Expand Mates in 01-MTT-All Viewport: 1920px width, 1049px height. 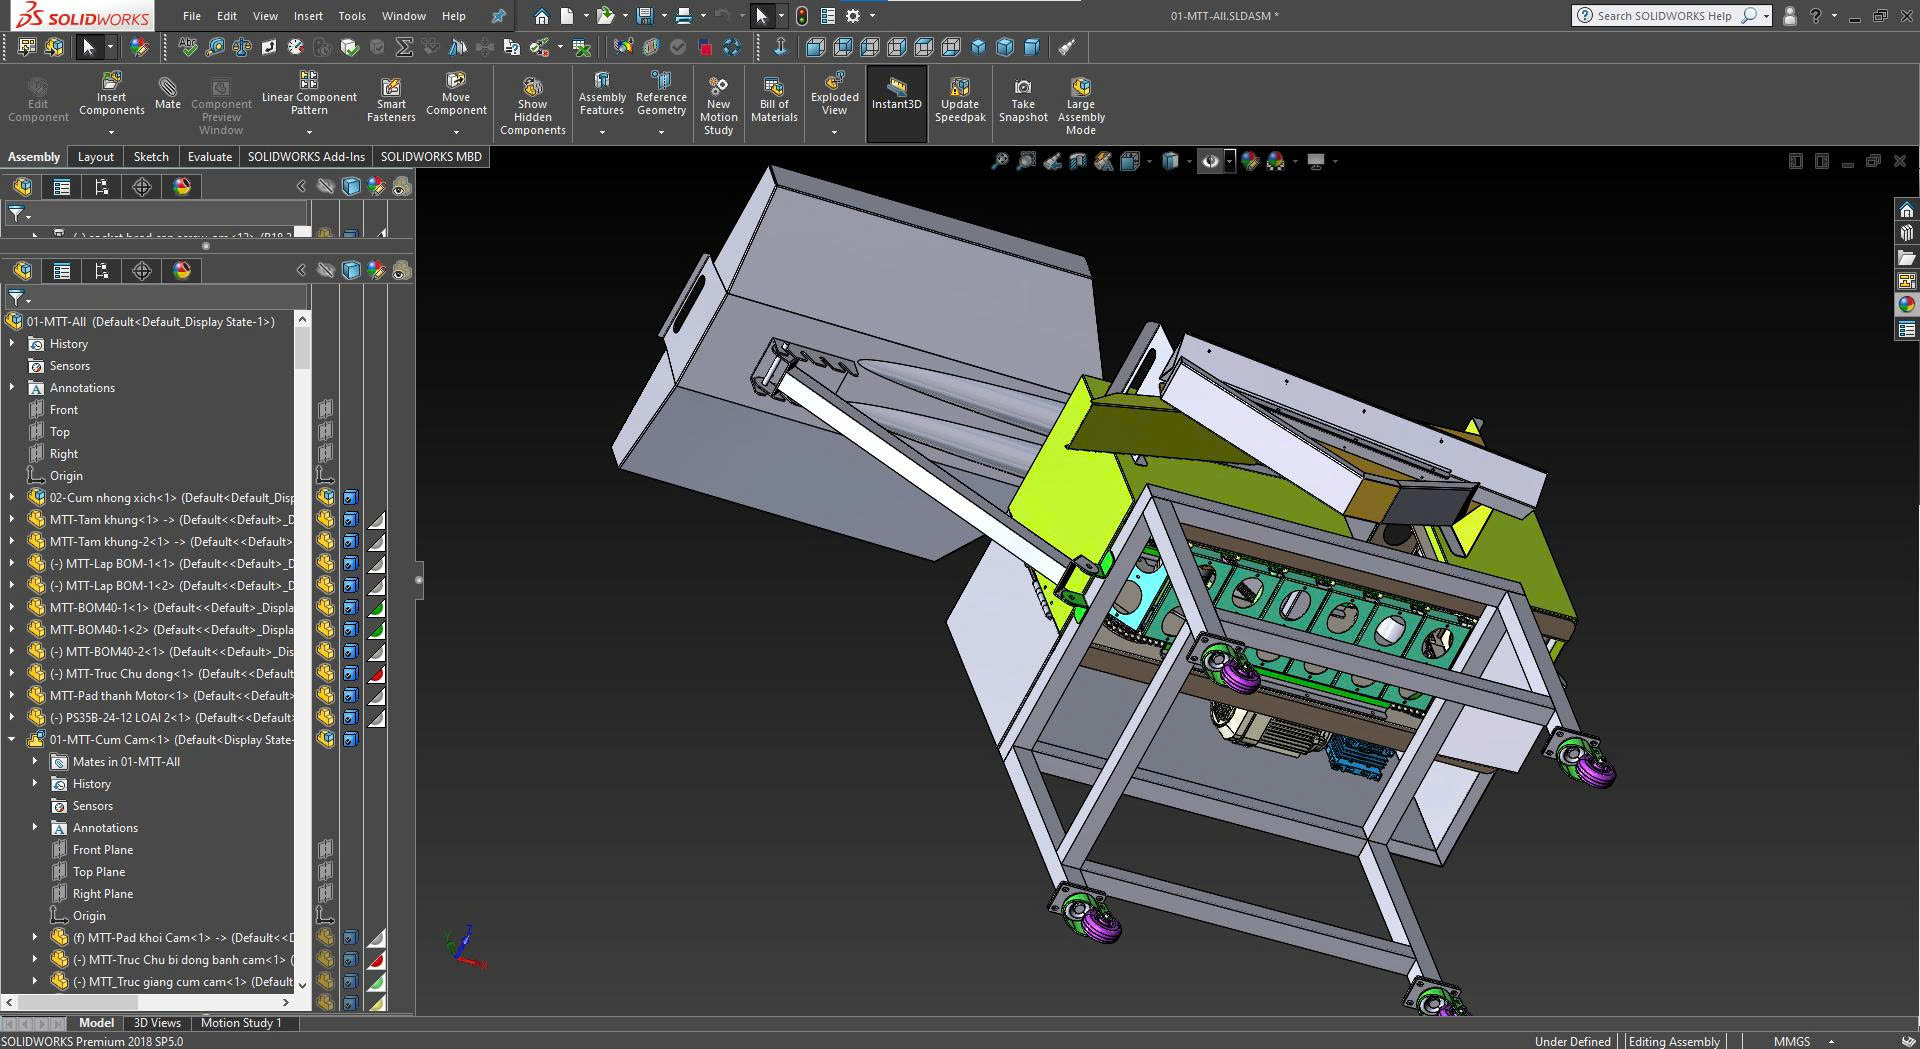pyautogui.click(x=35, y=761)
